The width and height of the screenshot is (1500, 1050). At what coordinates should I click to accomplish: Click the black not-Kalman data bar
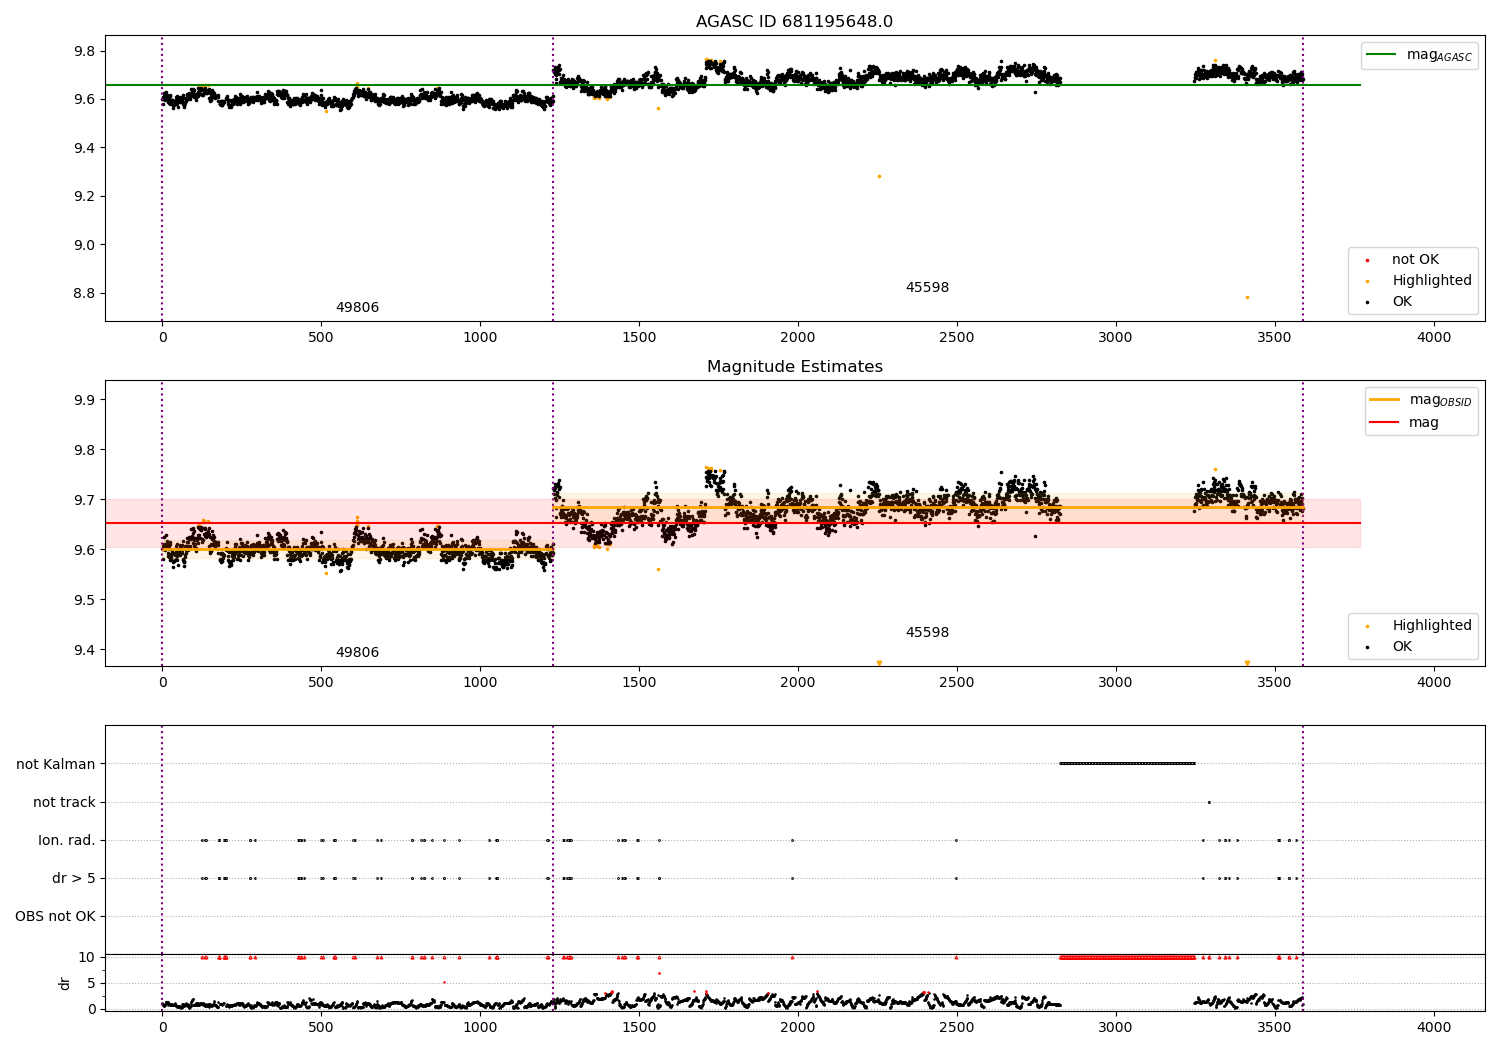click(1127, 764)
